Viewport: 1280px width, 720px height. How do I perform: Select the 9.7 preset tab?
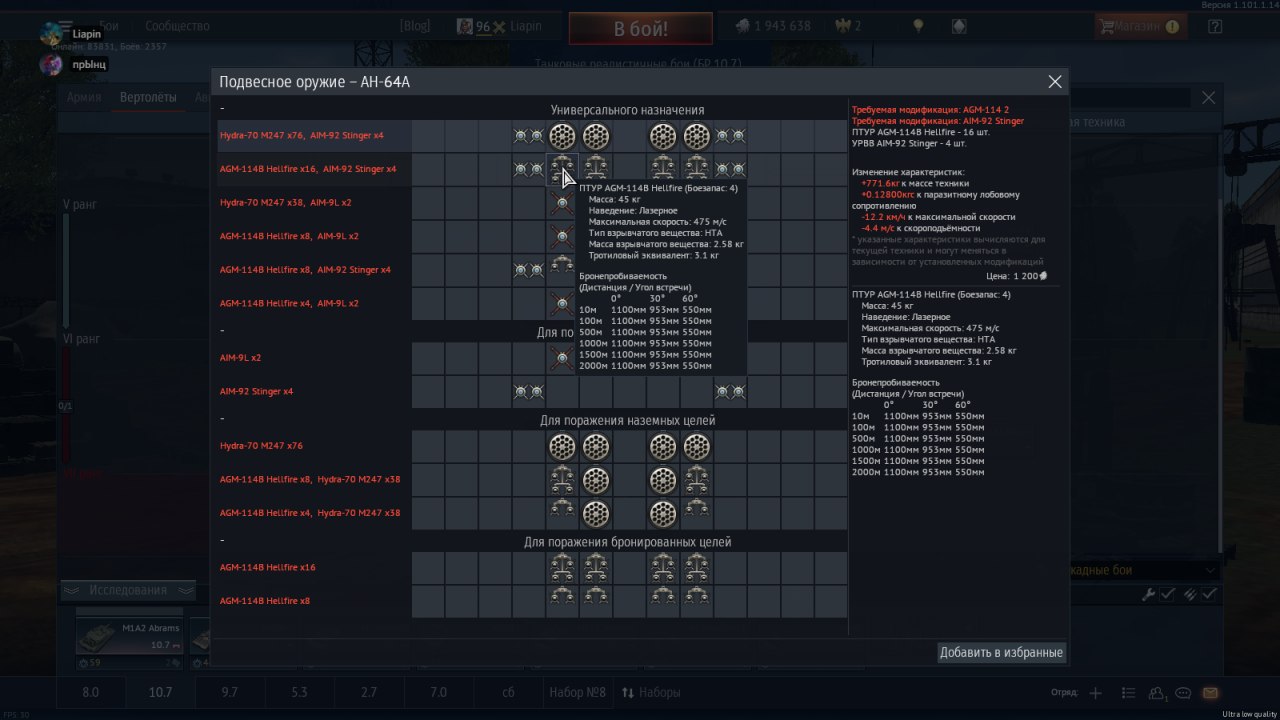[230, 692]
